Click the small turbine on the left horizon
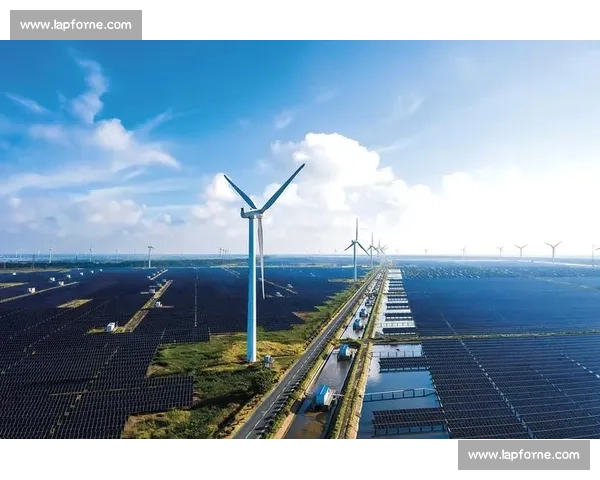 (150, 254)
